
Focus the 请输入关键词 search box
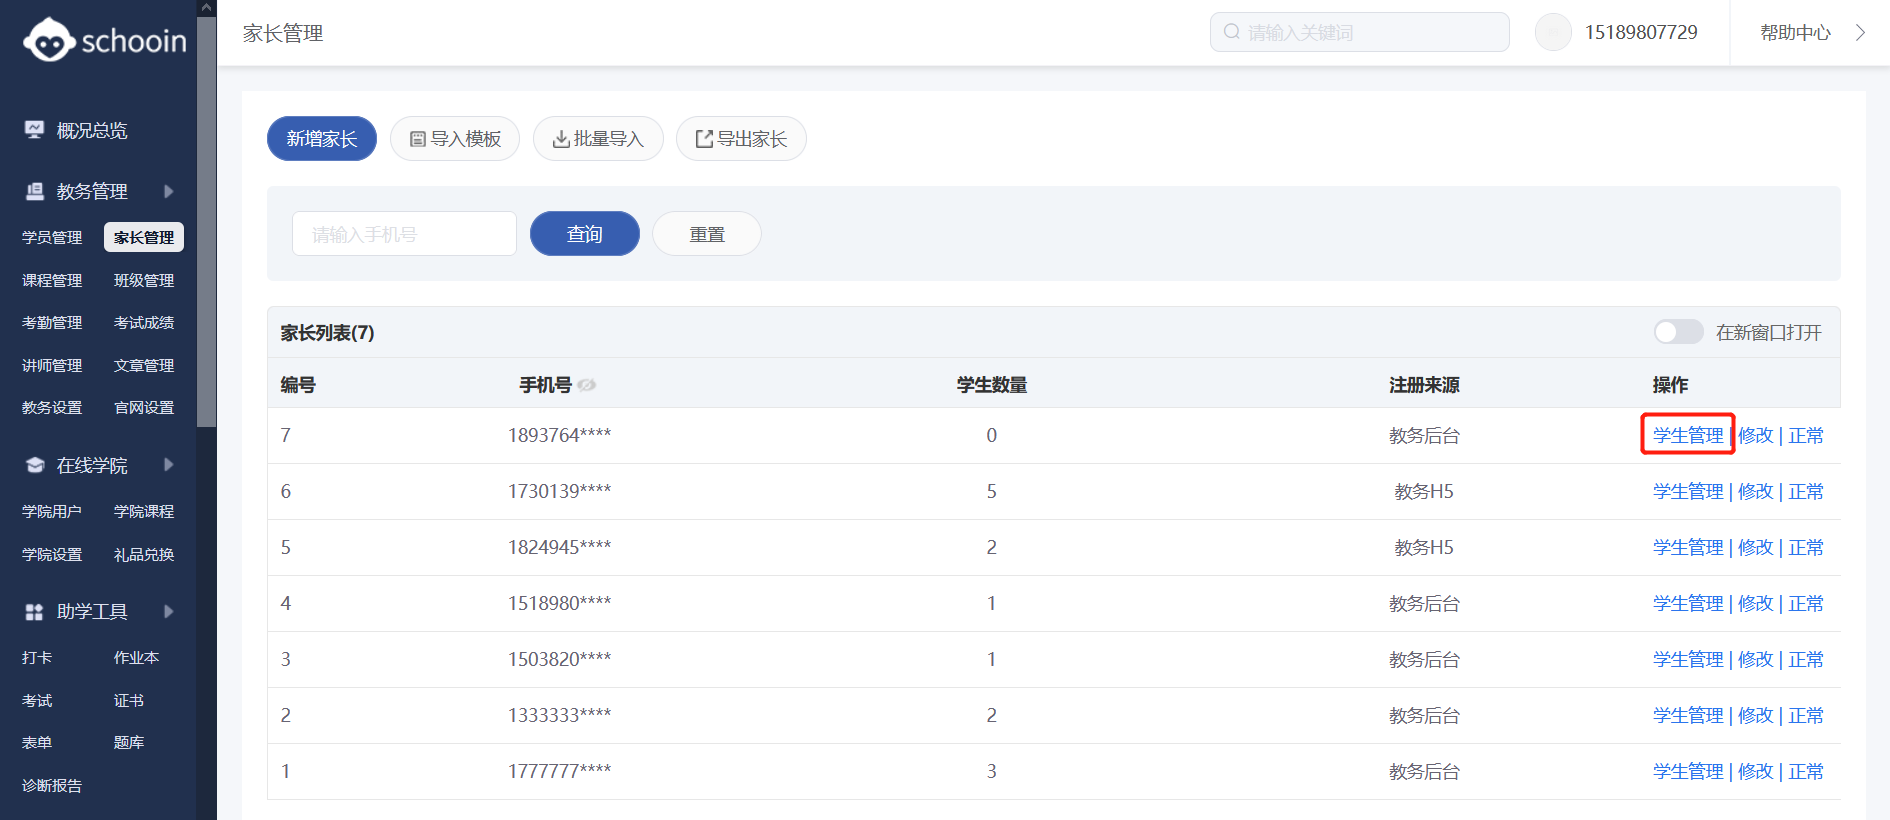point(1360,32)
